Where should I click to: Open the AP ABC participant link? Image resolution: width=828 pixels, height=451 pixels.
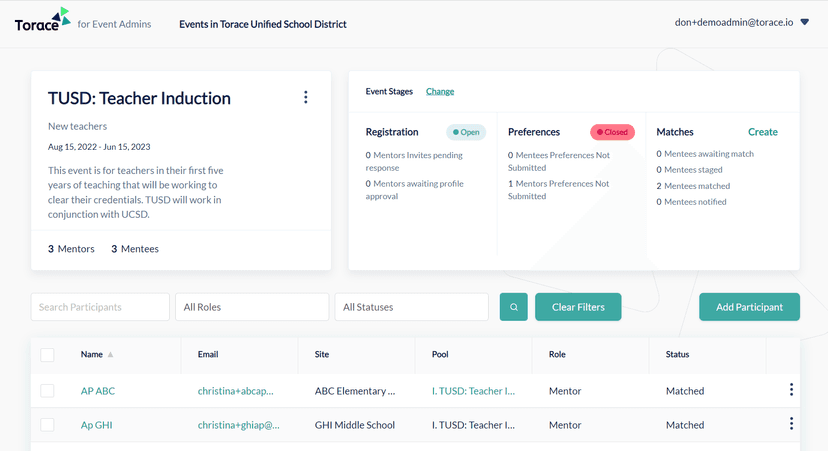(x=98, y=391)
